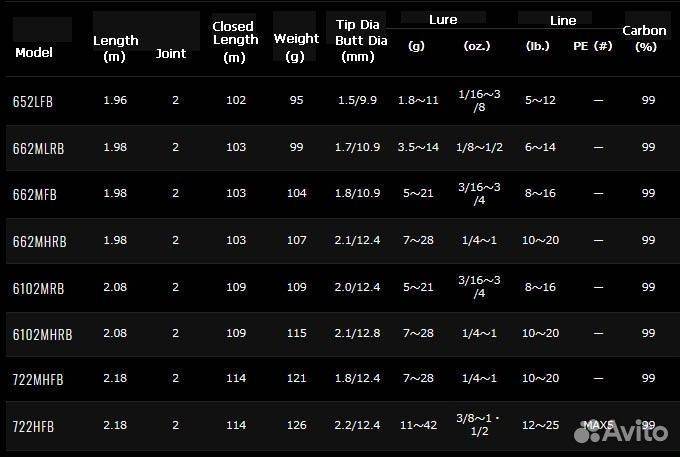Click the Length (m) column header
Viewport: 680px width, 457px height.
116,48
